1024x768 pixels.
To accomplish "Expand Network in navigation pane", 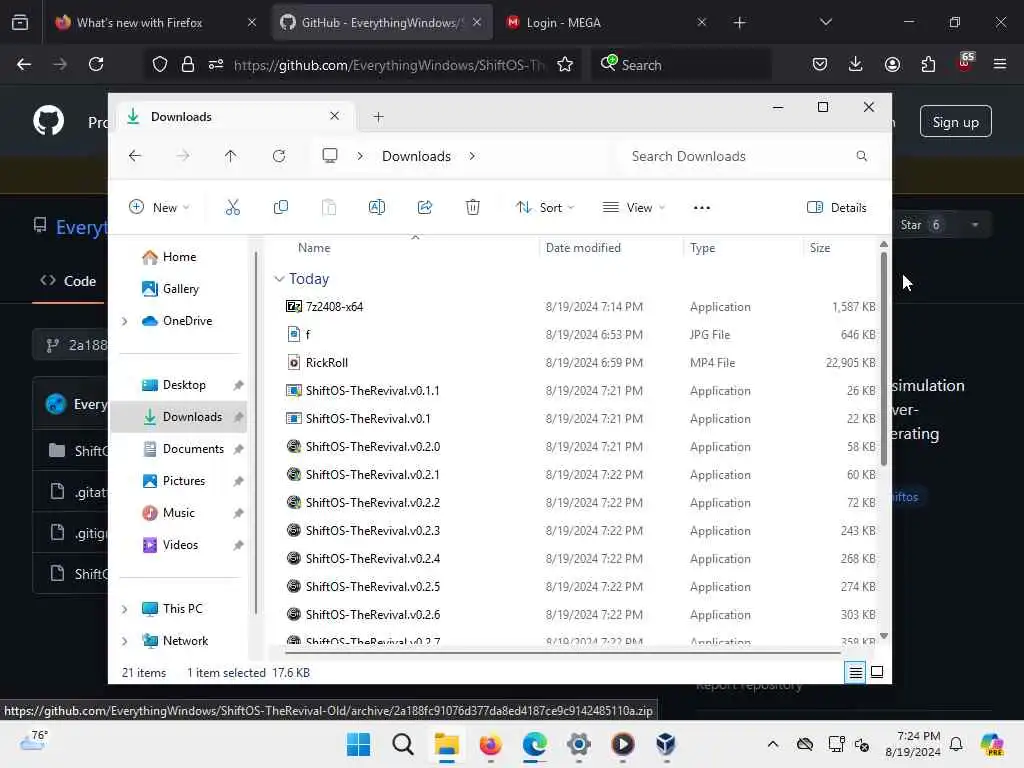I will (125, 641).
